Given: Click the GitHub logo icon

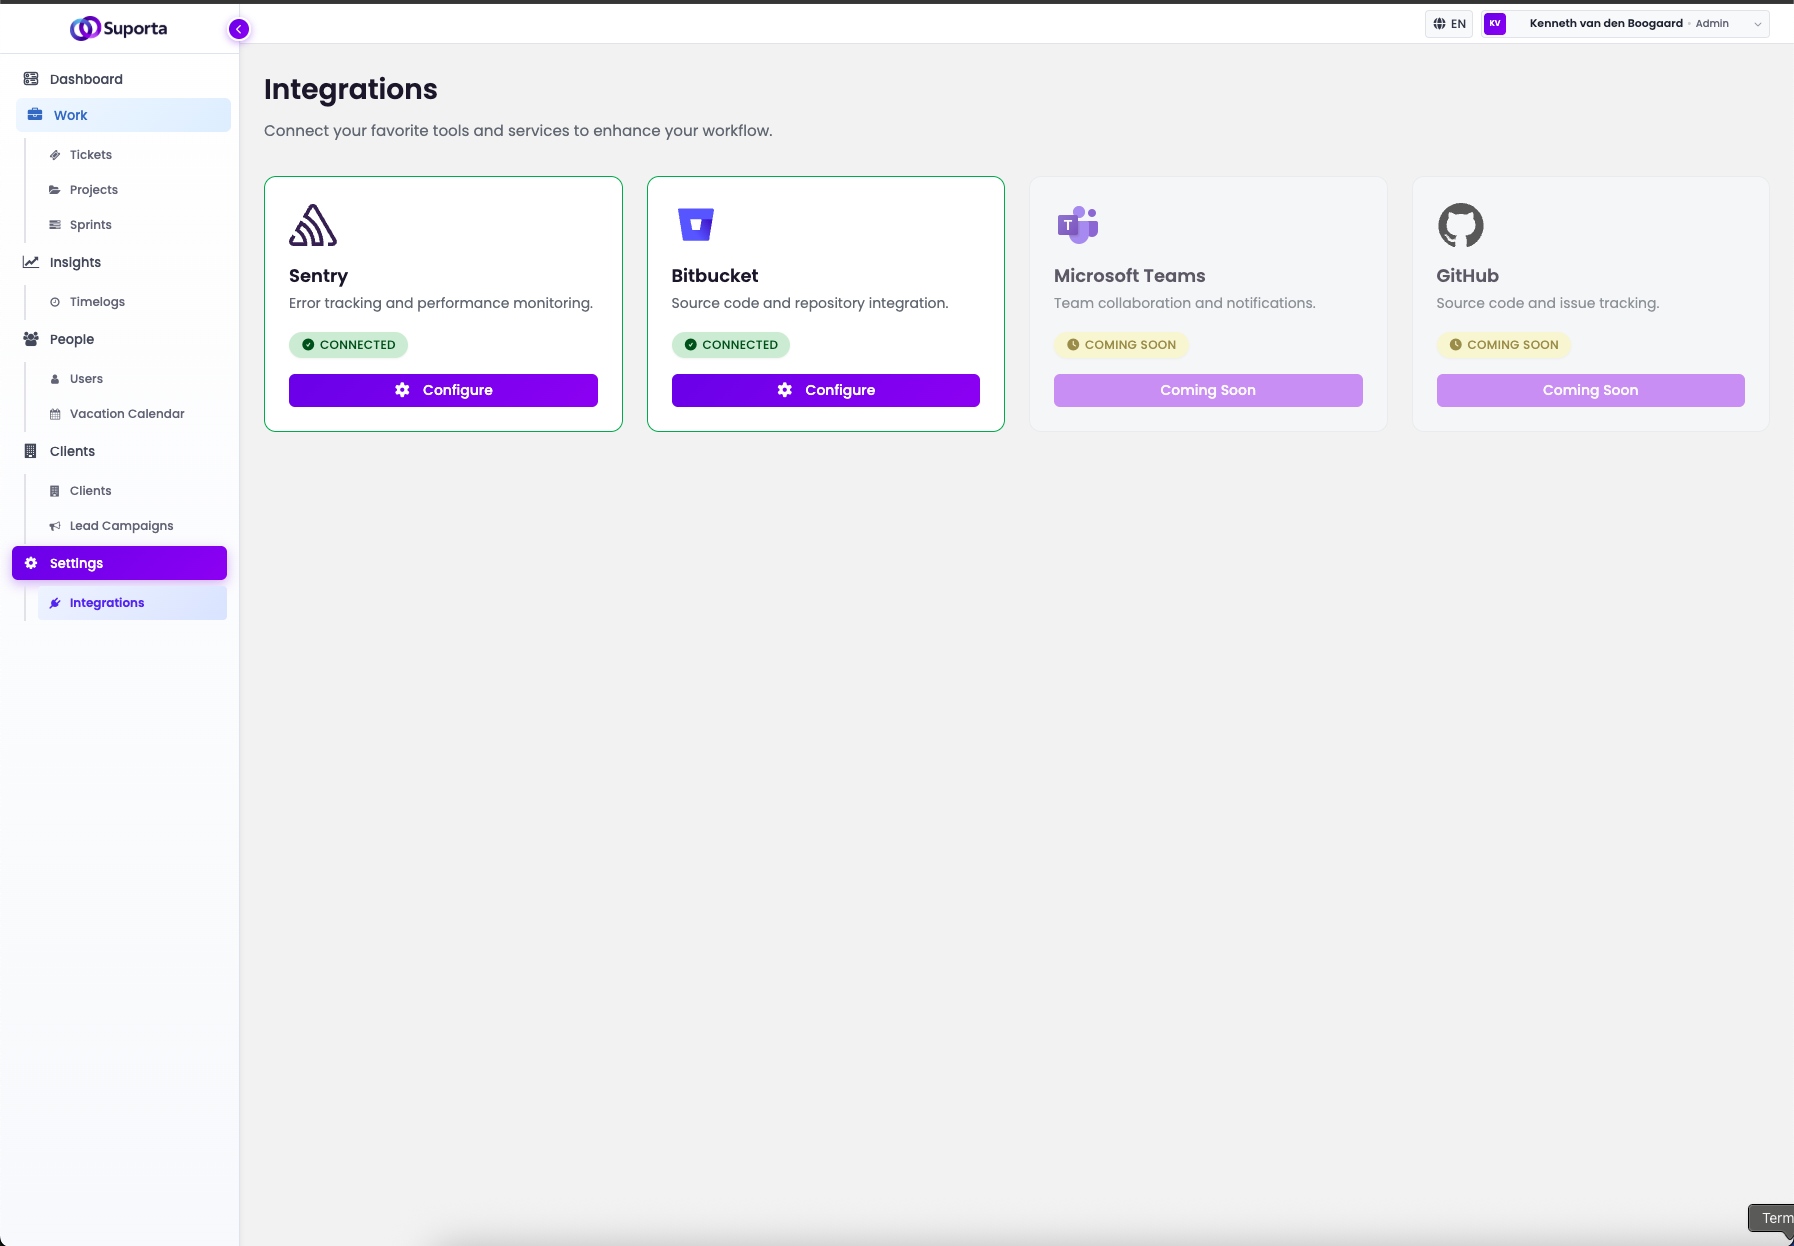Looking at the screenshot, I should coord(1460,225).
